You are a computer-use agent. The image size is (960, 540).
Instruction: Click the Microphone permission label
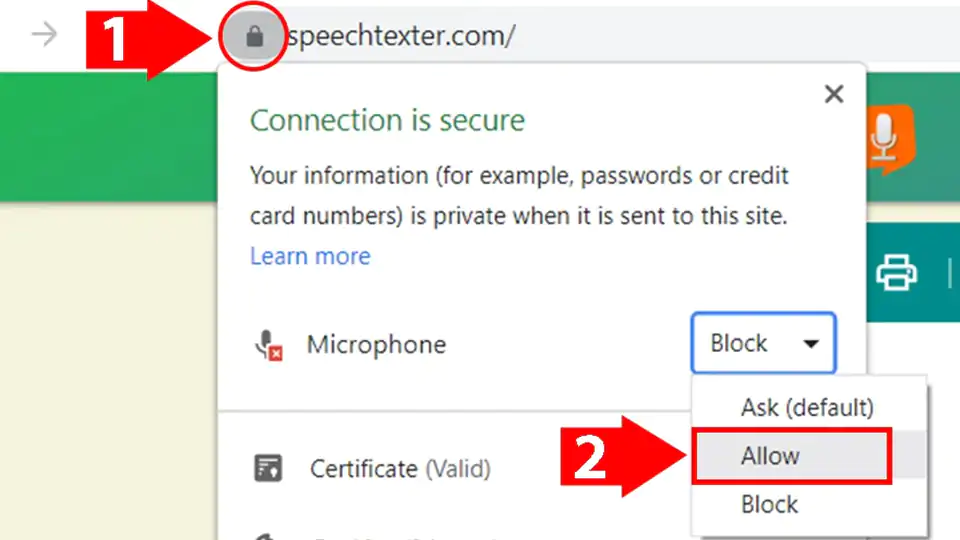[376, 345]
